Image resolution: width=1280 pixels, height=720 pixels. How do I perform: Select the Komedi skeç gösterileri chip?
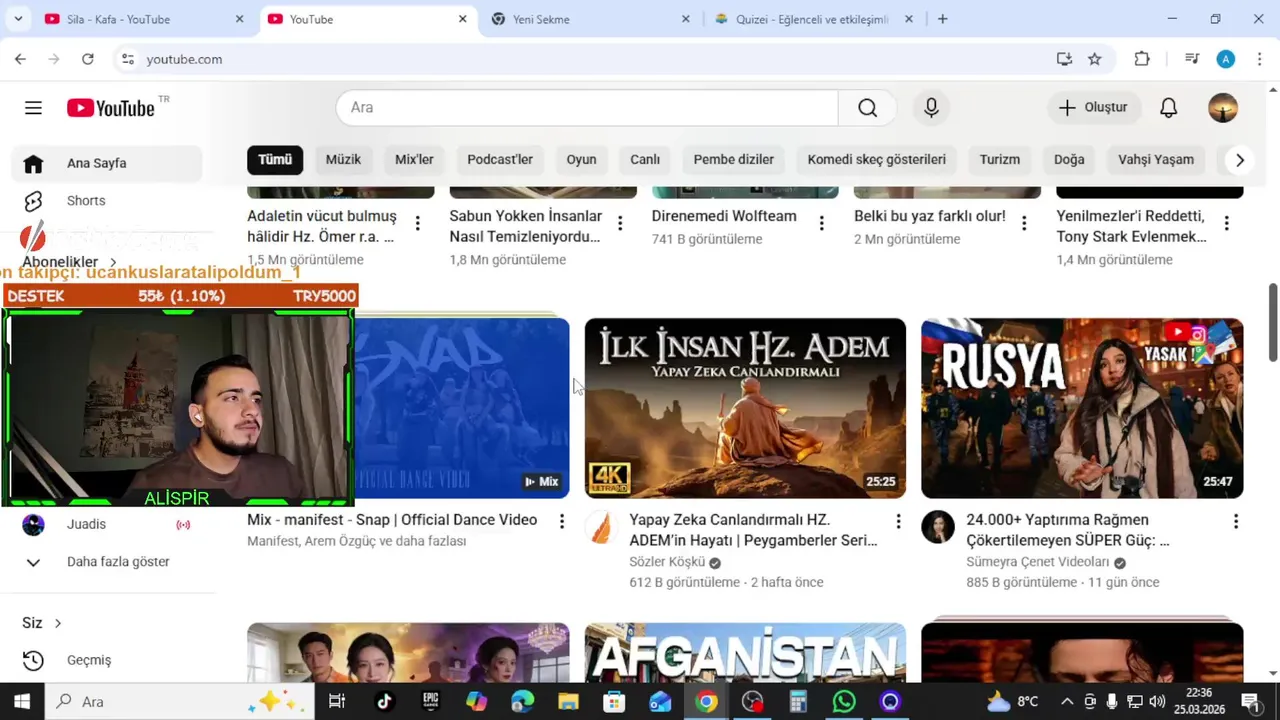(x=877, y=160)
